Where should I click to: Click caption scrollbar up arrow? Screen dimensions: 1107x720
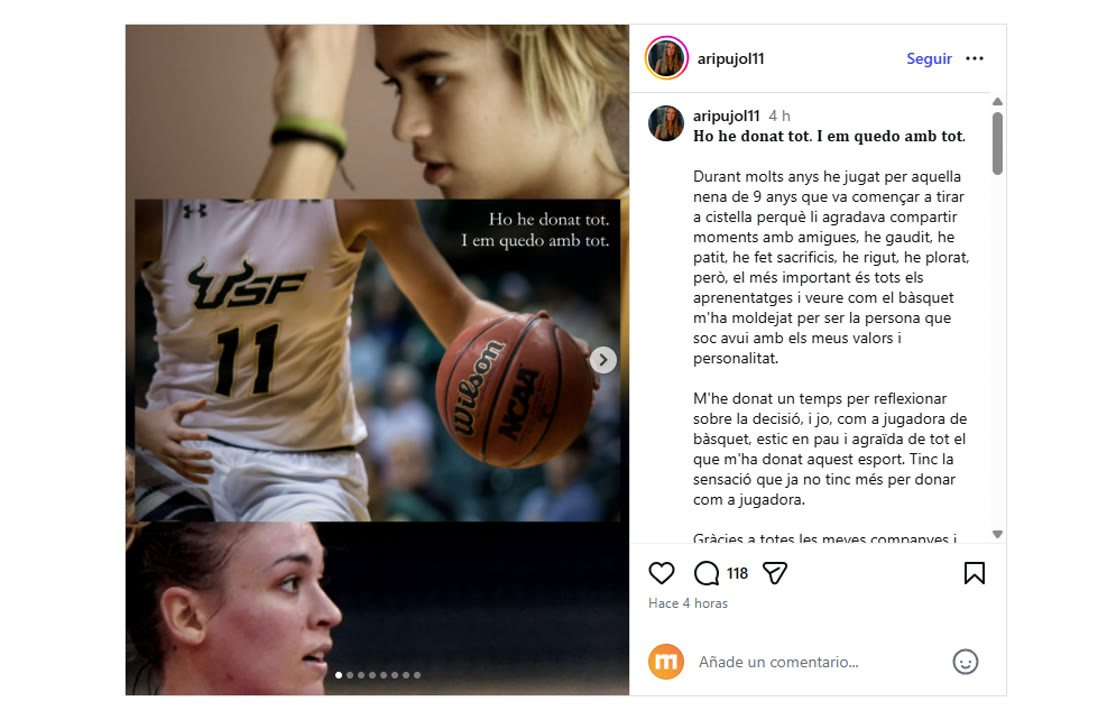pyautogui.click(x=997, y=102)
